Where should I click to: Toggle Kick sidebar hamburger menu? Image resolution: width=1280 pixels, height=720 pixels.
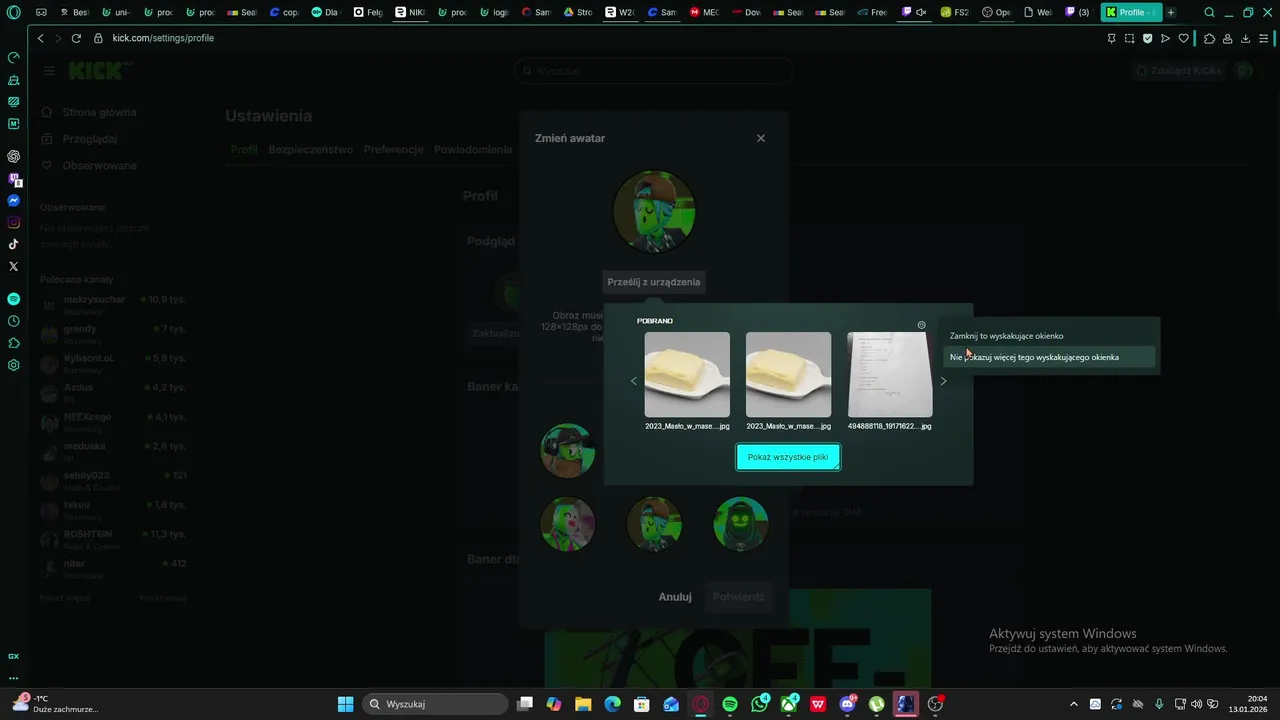tap(49, 71)
